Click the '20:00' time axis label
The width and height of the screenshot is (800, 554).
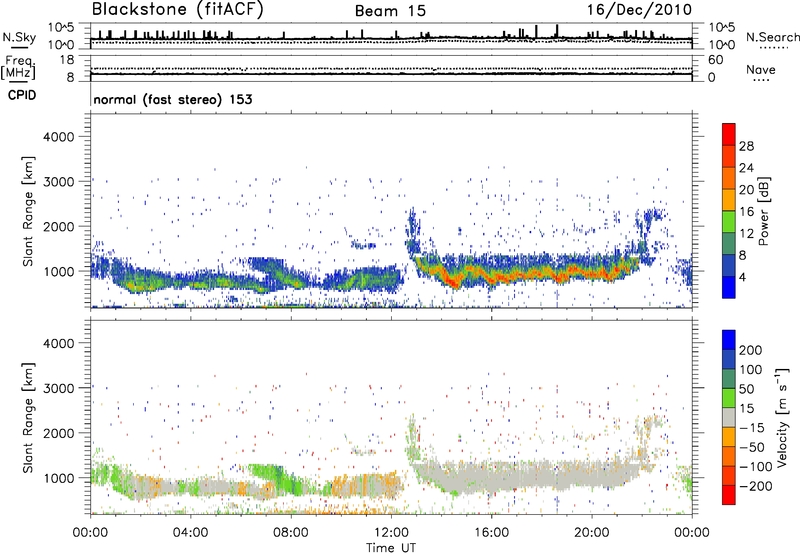592,533
